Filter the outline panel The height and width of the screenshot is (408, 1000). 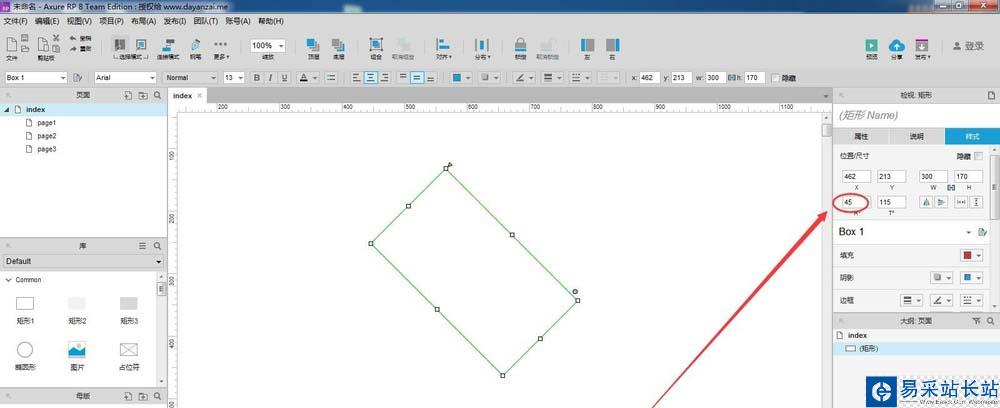(x=976, y=321)
